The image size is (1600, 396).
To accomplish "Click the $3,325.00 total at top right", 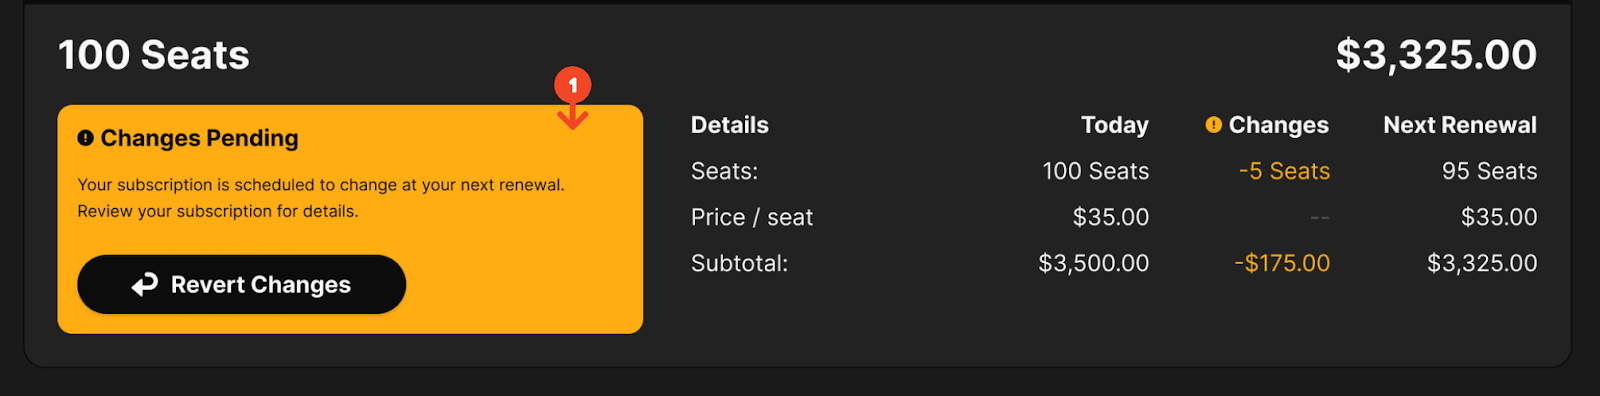I will tap(1436, 55).
